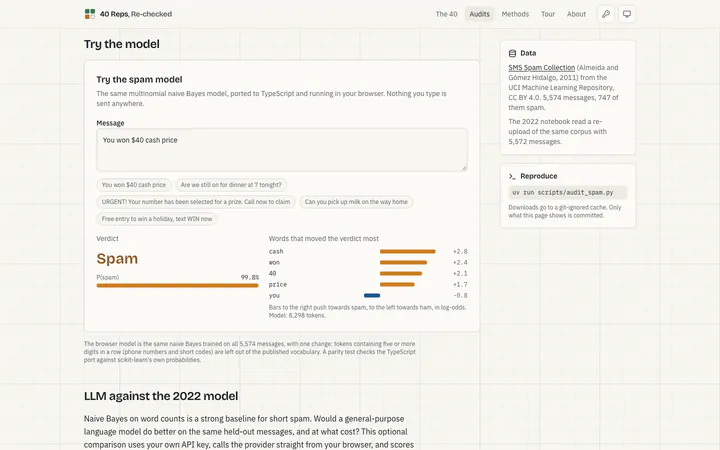Click the +2.4 value for won
720x450 pixels.
click(460, 263)
